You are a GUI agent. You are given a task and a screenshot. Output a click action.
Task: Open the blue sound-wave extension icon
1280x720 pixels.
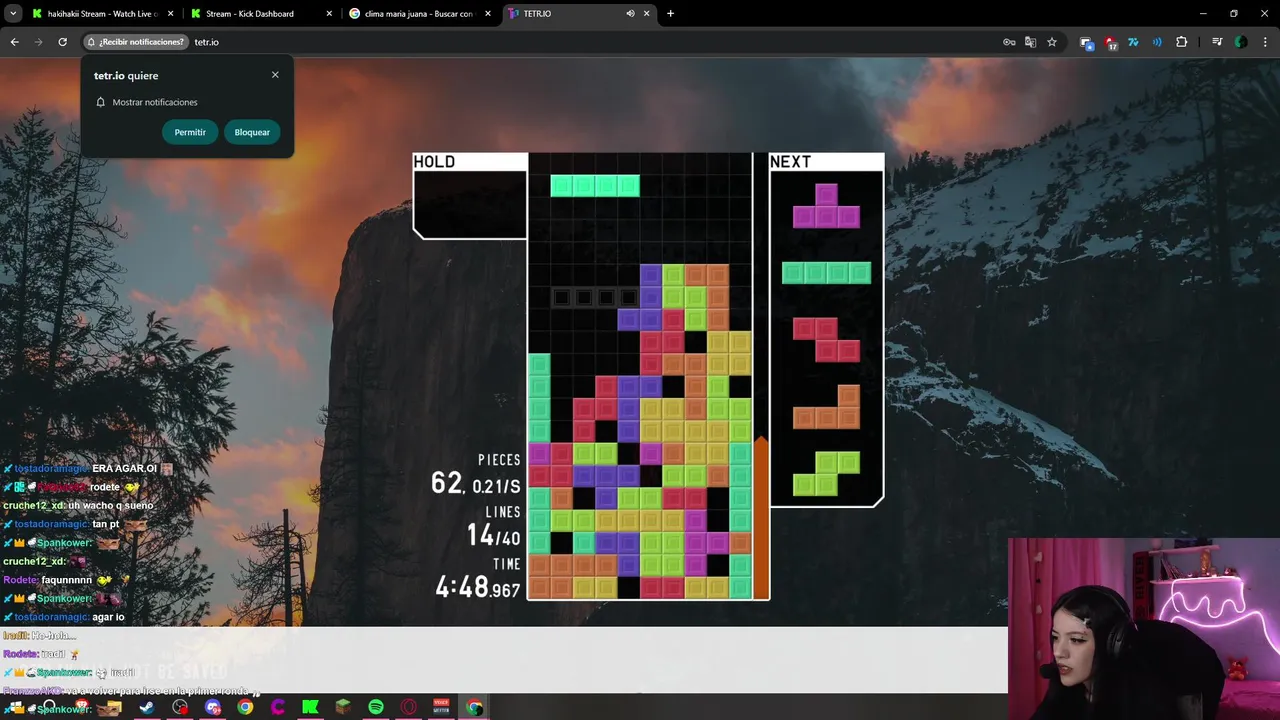click(1157, 42)
